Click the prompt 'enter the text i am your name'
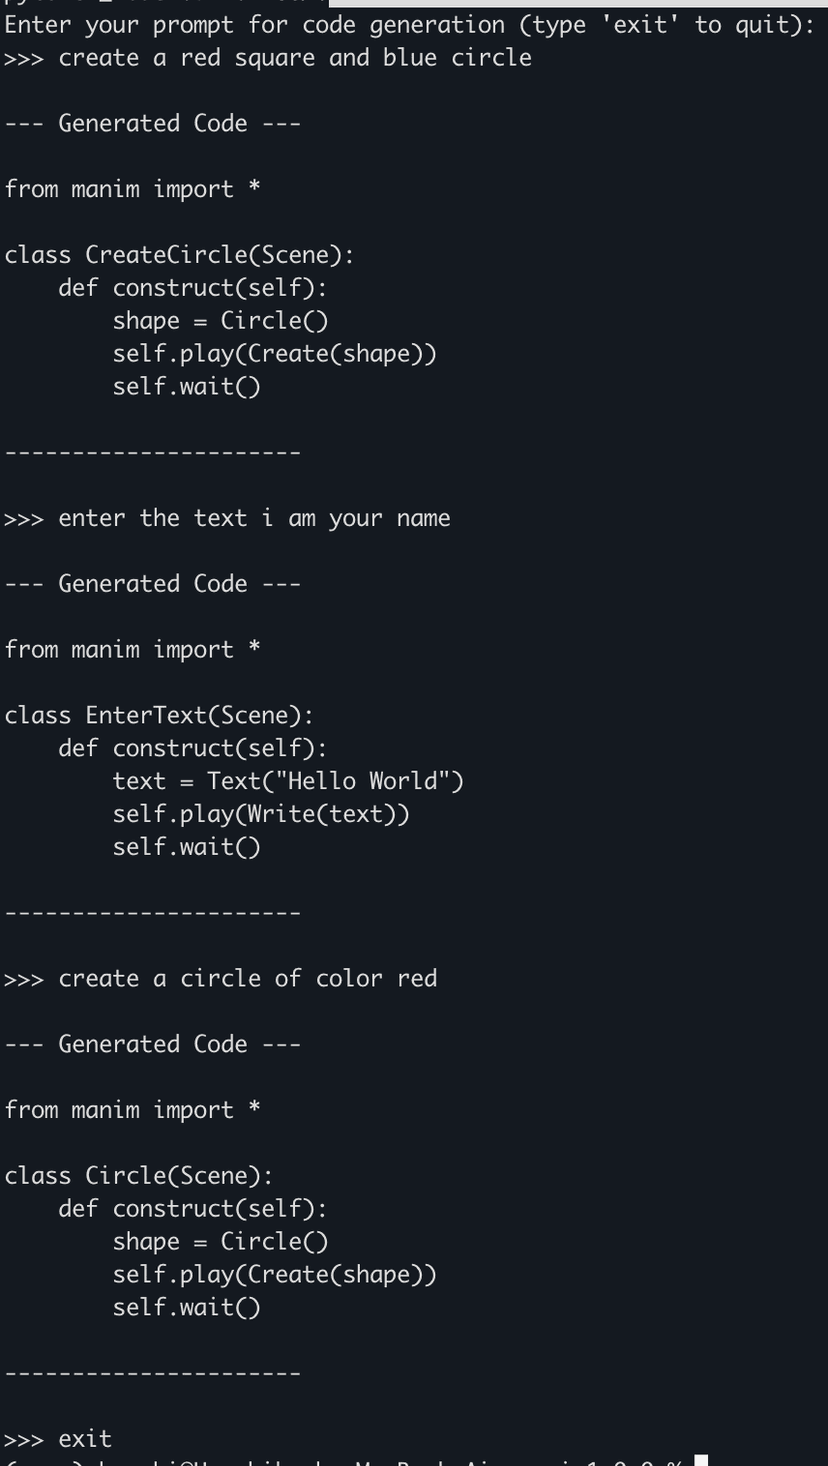 (254, 518)
